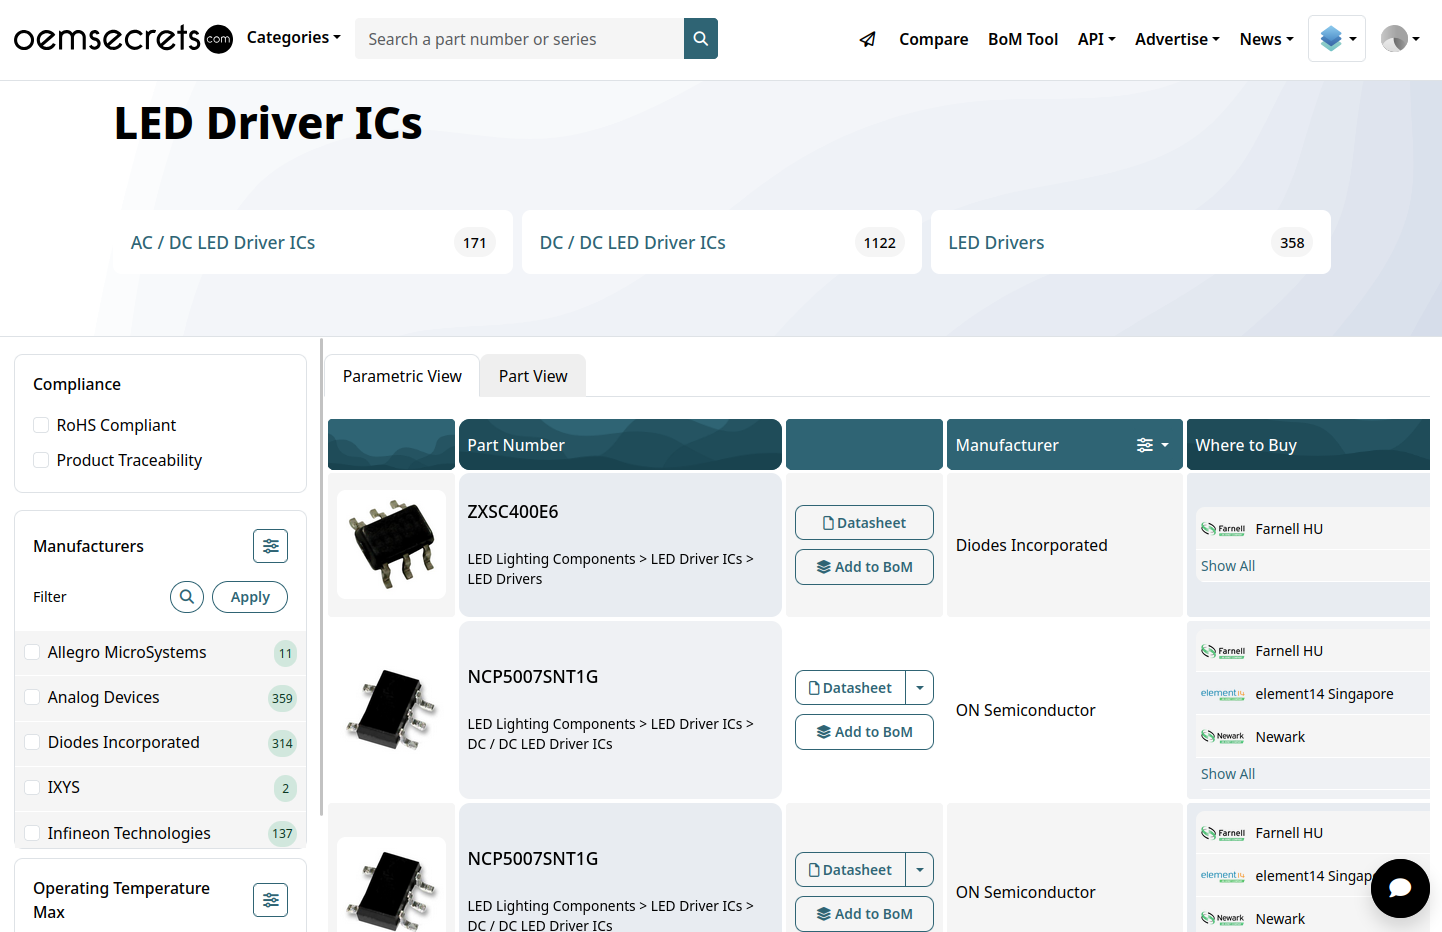Image resolution: width=1442 pixels, height=932 pixels.
Task: Open the BoM Tool menu item
Action: pyautogui.click(x=1022, y=39)
